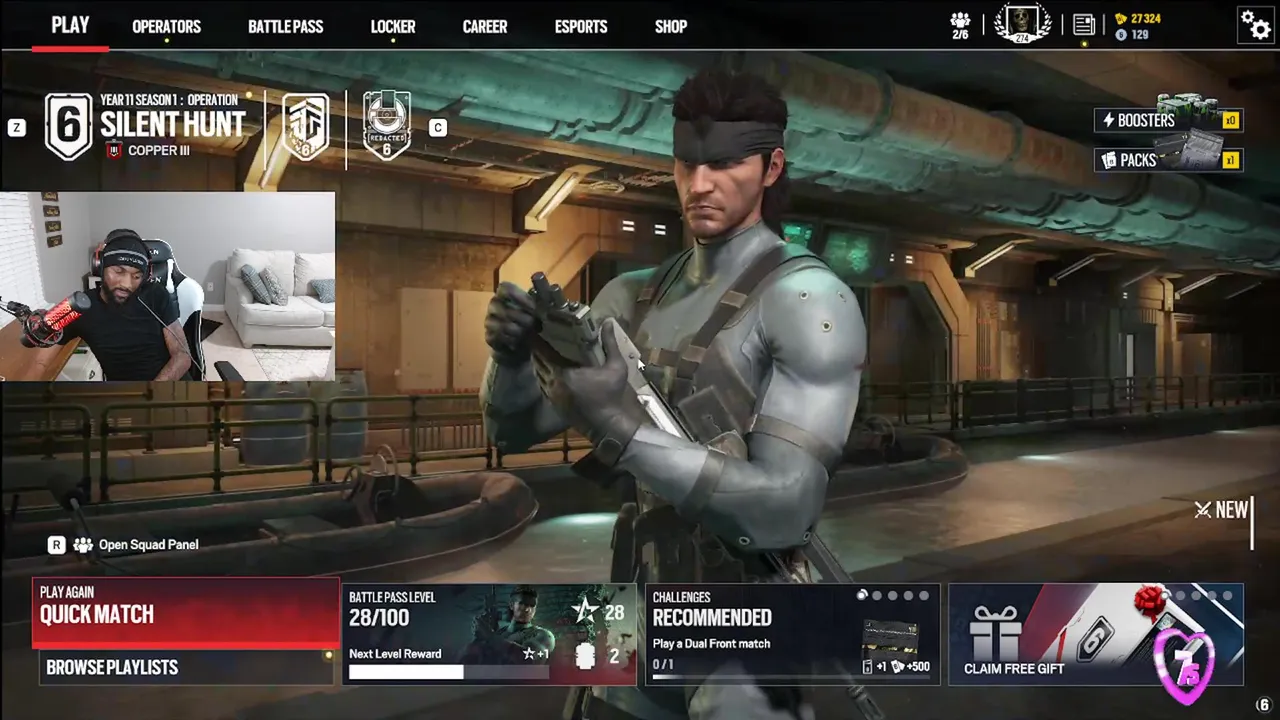Open the news feed newspaper icon
Image resolution: width=1280 pixels, height=720 pixels.
pyautogui.click(x=1084, y=24)
